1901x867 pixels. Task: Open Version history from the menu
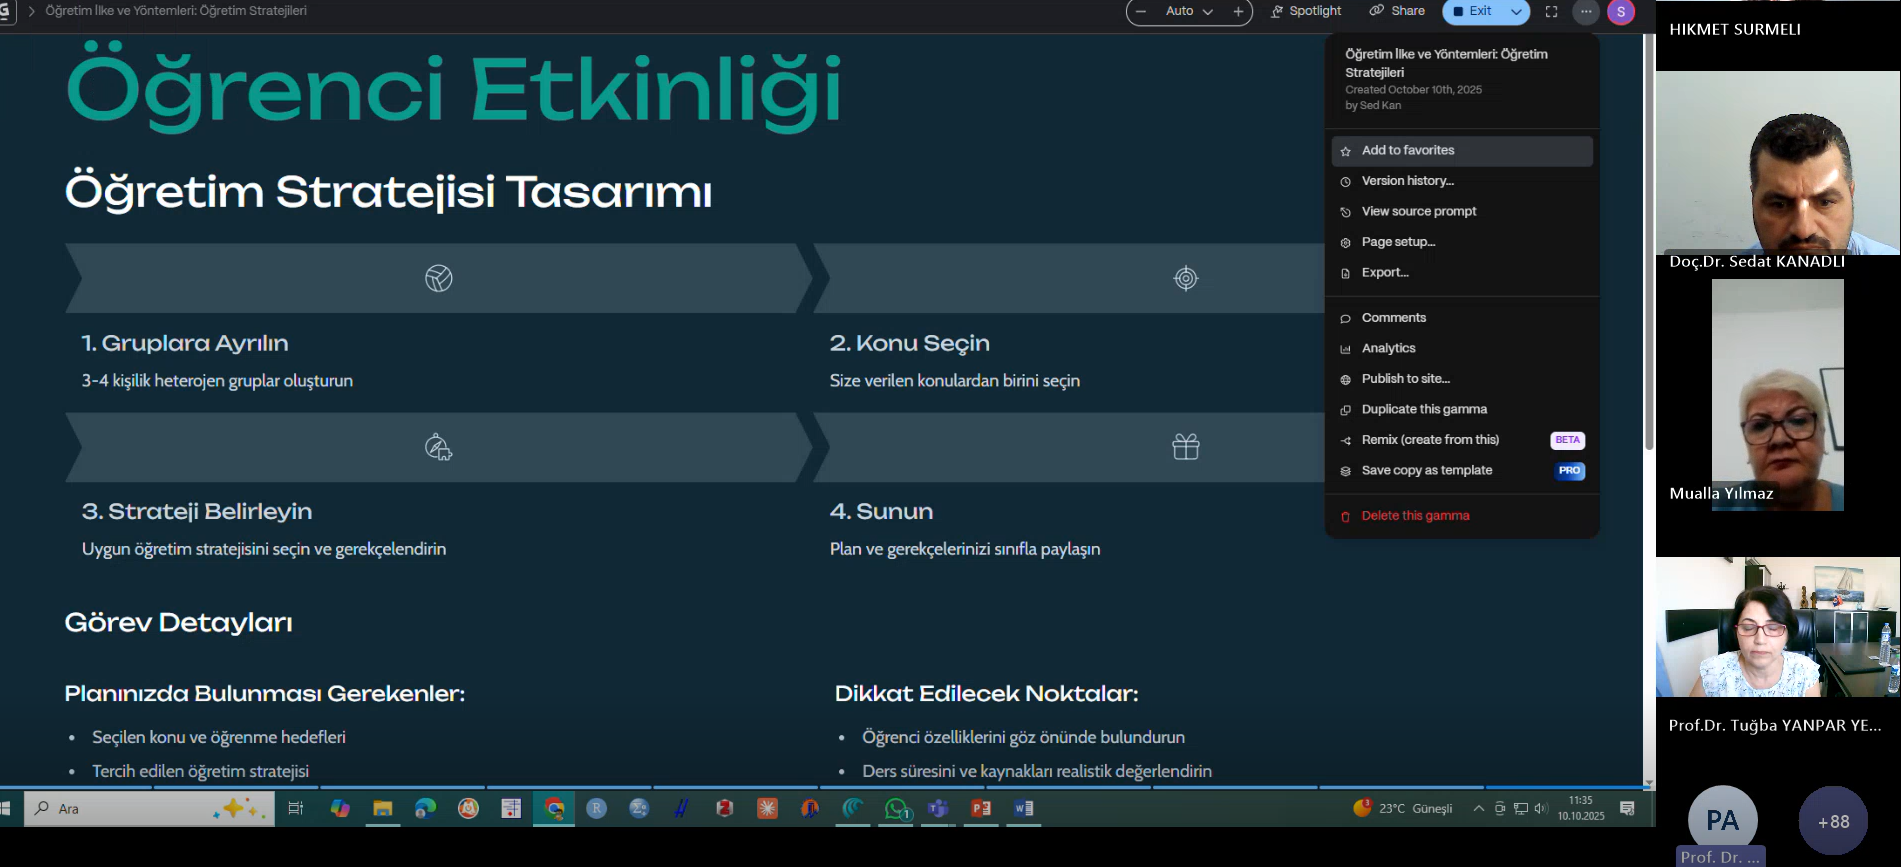(1407, 181)
